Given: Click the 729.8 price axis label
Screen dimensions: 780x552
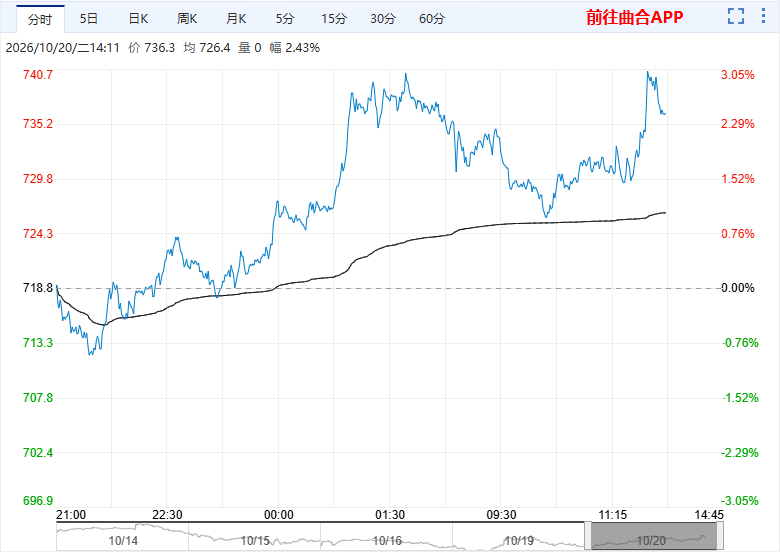Looking at the screenshot, I should pyautogui.click(x=38, y=179).
